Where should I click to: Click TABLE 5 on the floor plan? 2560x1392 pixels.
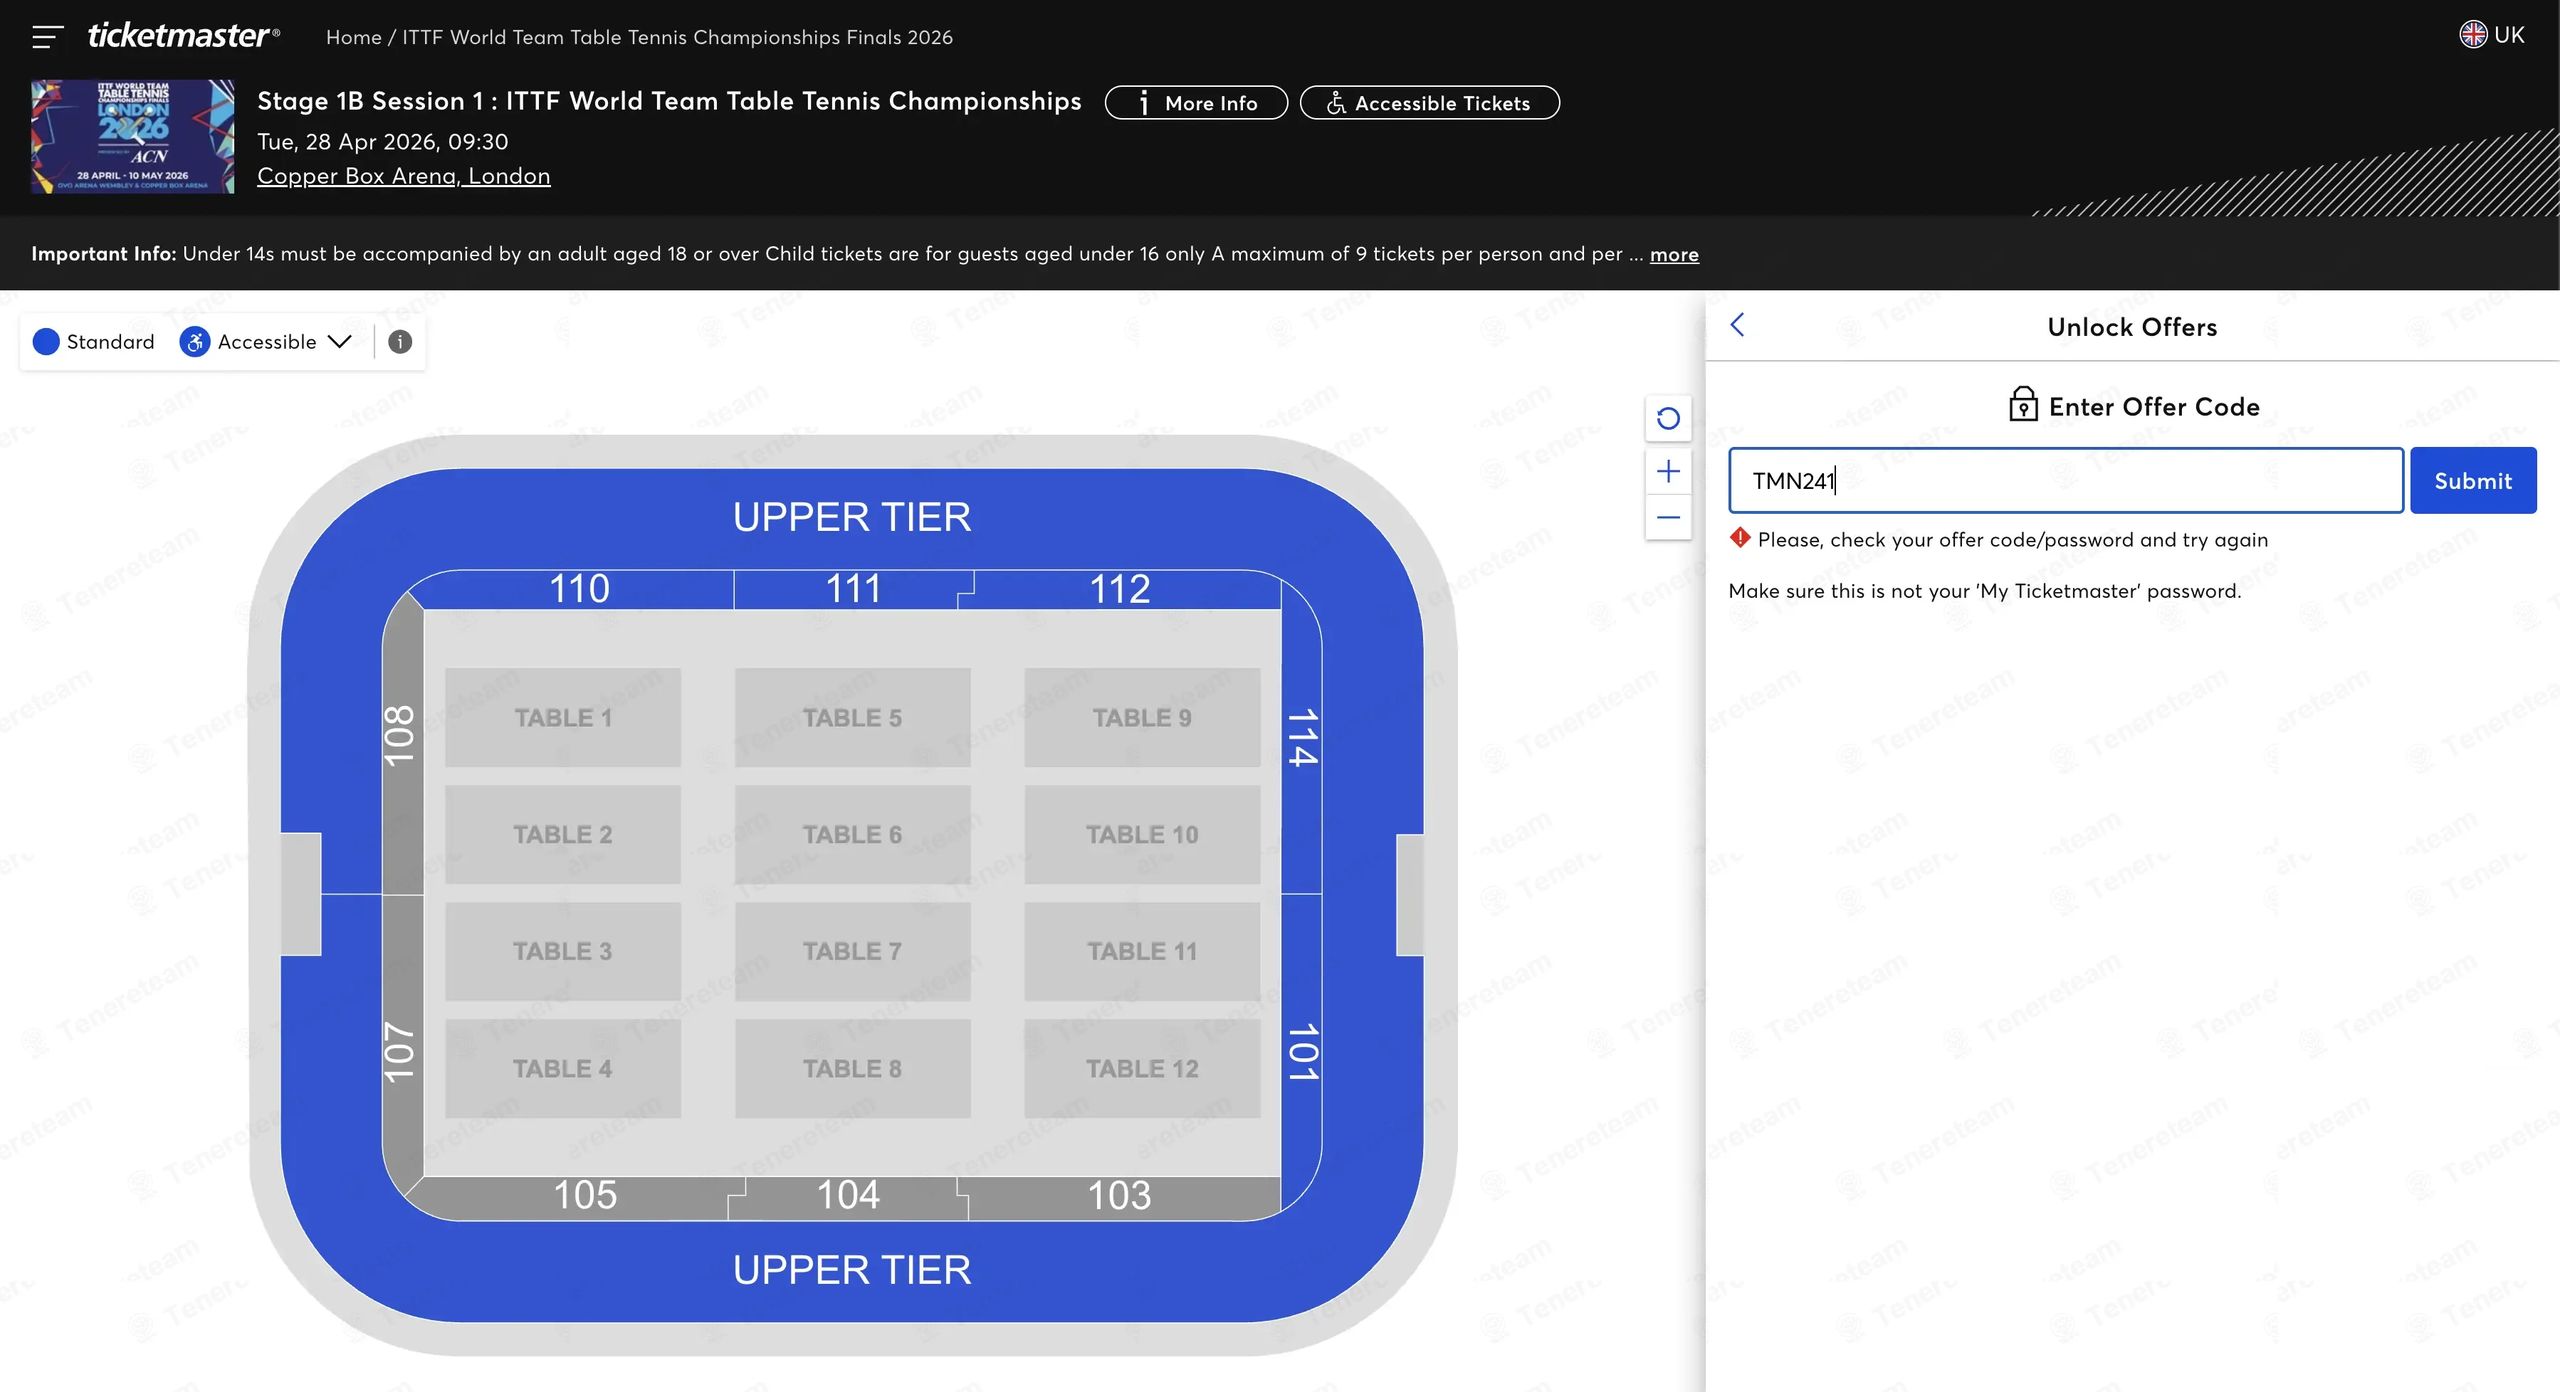tap(852, 718)
